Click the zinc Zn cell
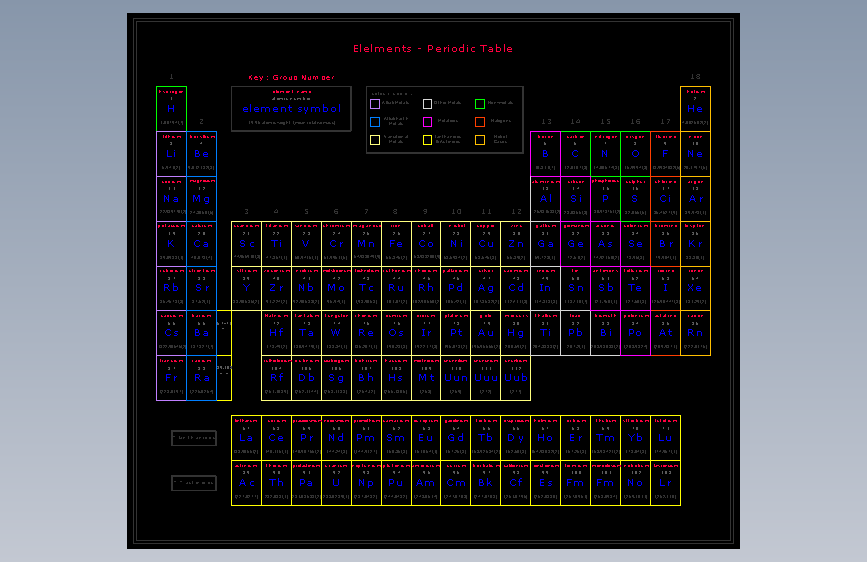The width and height of the screenshot is (867, 562). tap(515, 243)
